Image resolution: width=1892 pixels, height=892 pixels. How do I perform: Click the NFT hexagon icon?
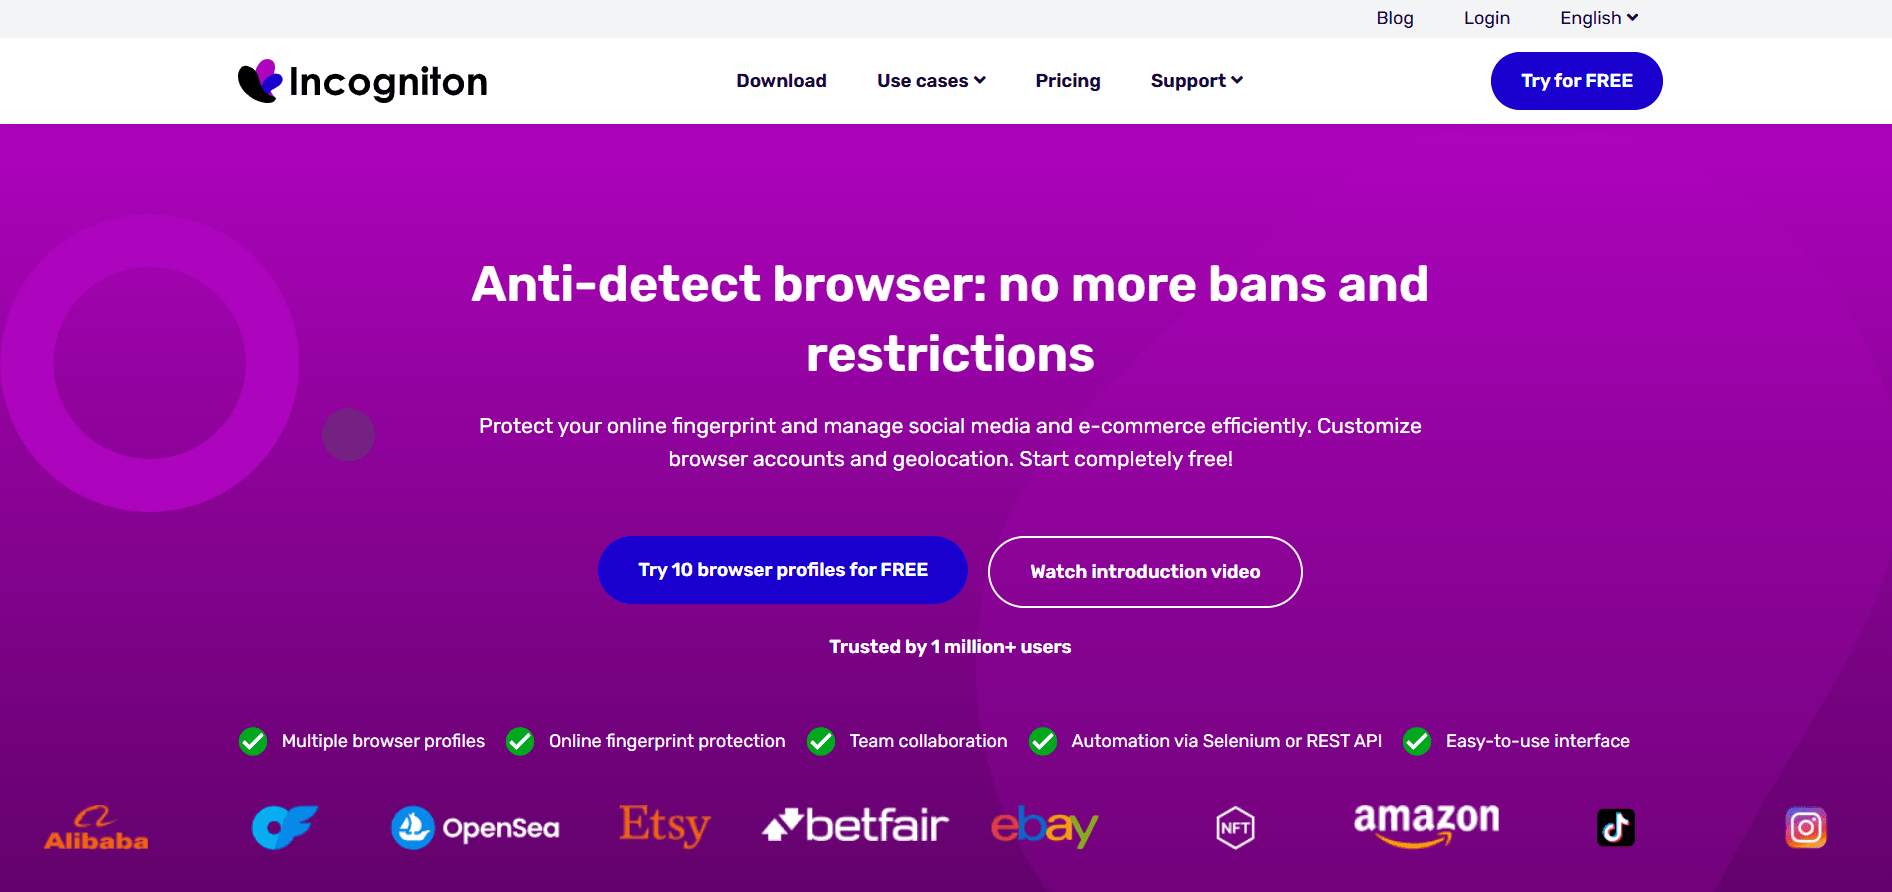tap(1235, 828)
